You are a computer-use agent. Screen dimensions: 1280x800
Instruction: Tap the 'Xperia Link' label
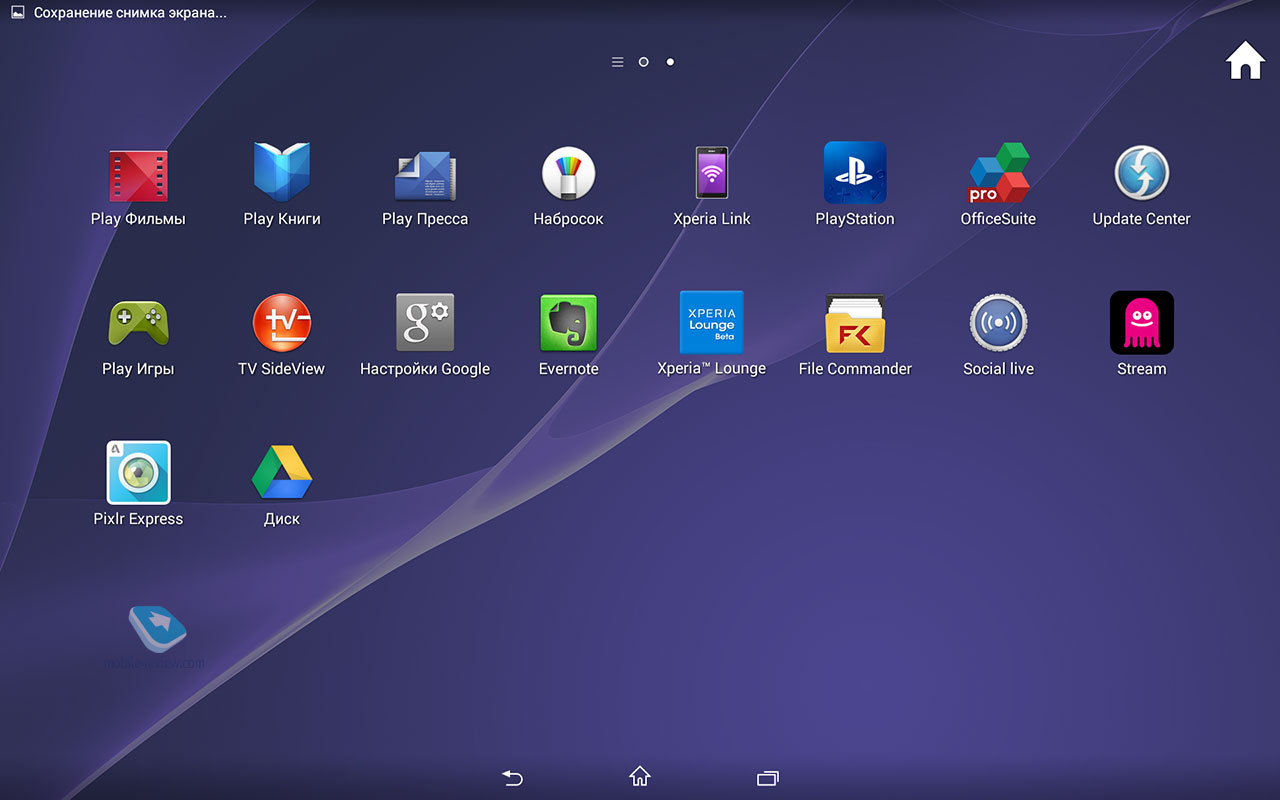click(x=712, y=219)
